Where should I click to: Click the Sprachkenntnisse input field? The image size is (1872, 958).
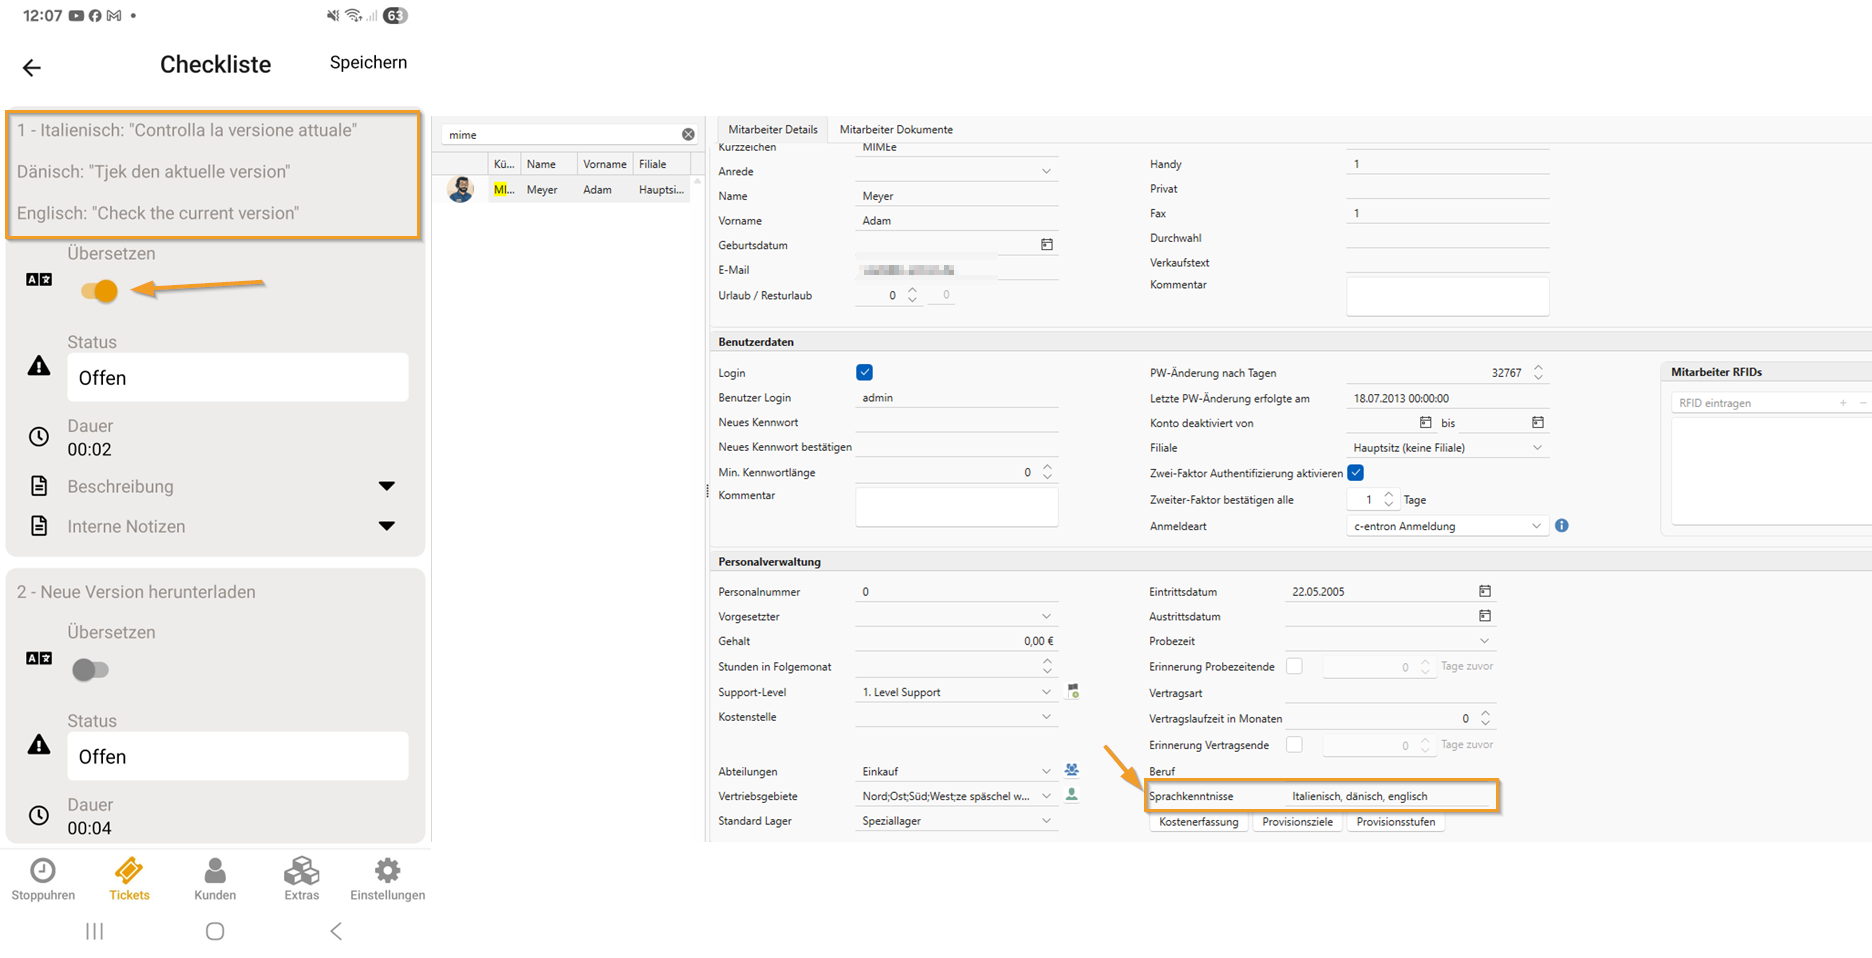(x=1388, y=796)
